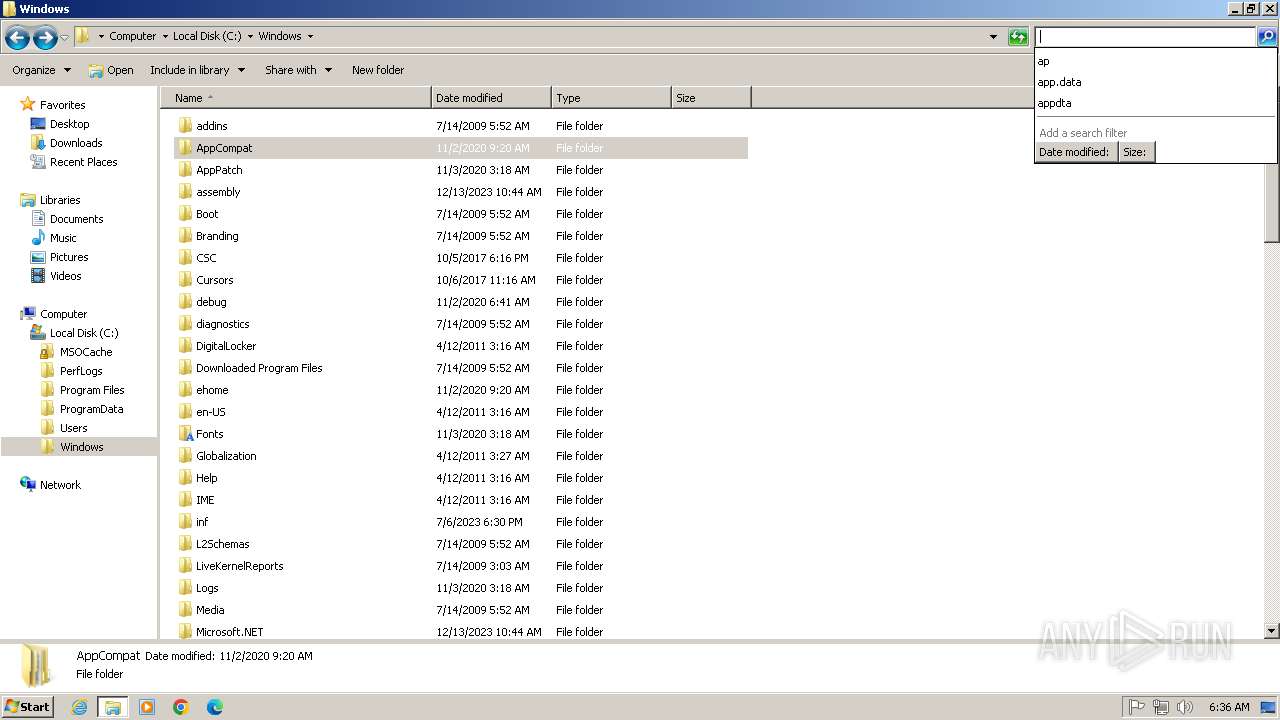The width and height of the screenshot is (1280, 720).
Task: Expand the arrow after Windows breadcrumb
Action: 310,36
